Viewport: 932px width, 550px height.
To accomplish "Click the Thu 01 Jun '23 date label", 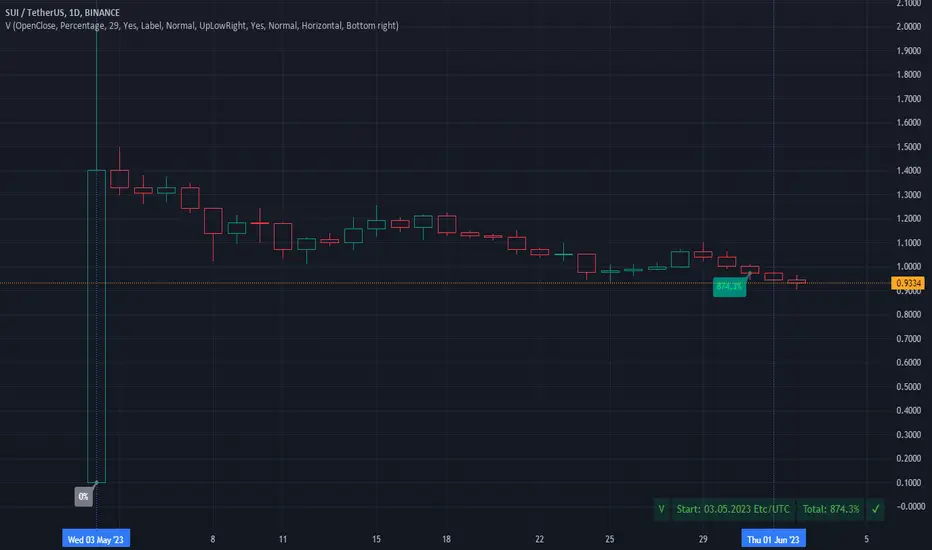I will (x=773, y=539).
